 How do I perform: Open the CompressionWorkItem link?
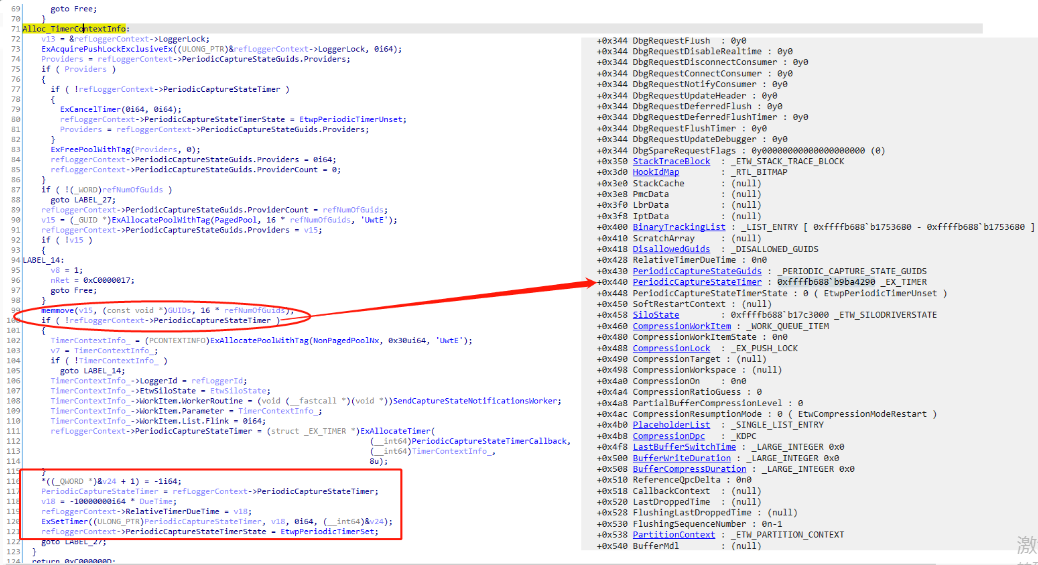(681, 326)
